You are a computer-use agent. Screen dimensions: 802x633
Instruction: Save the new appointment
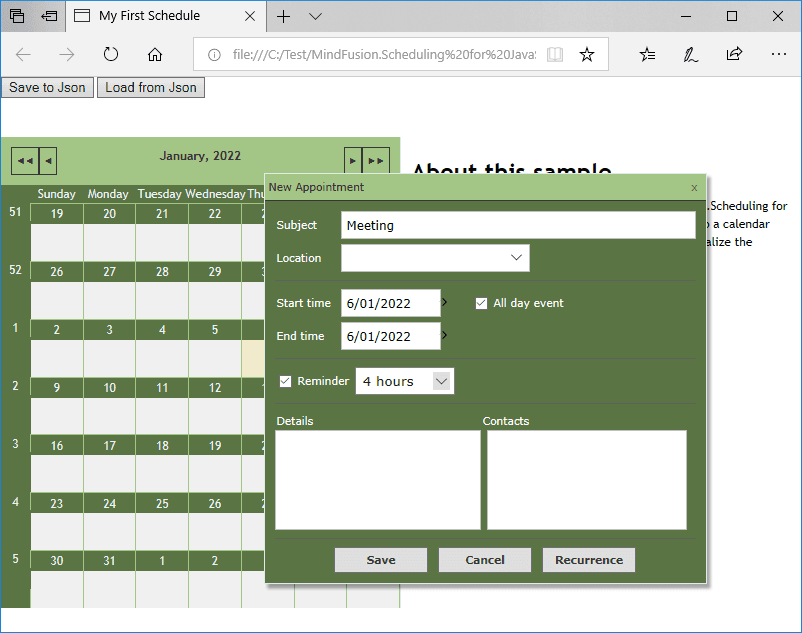381,560
